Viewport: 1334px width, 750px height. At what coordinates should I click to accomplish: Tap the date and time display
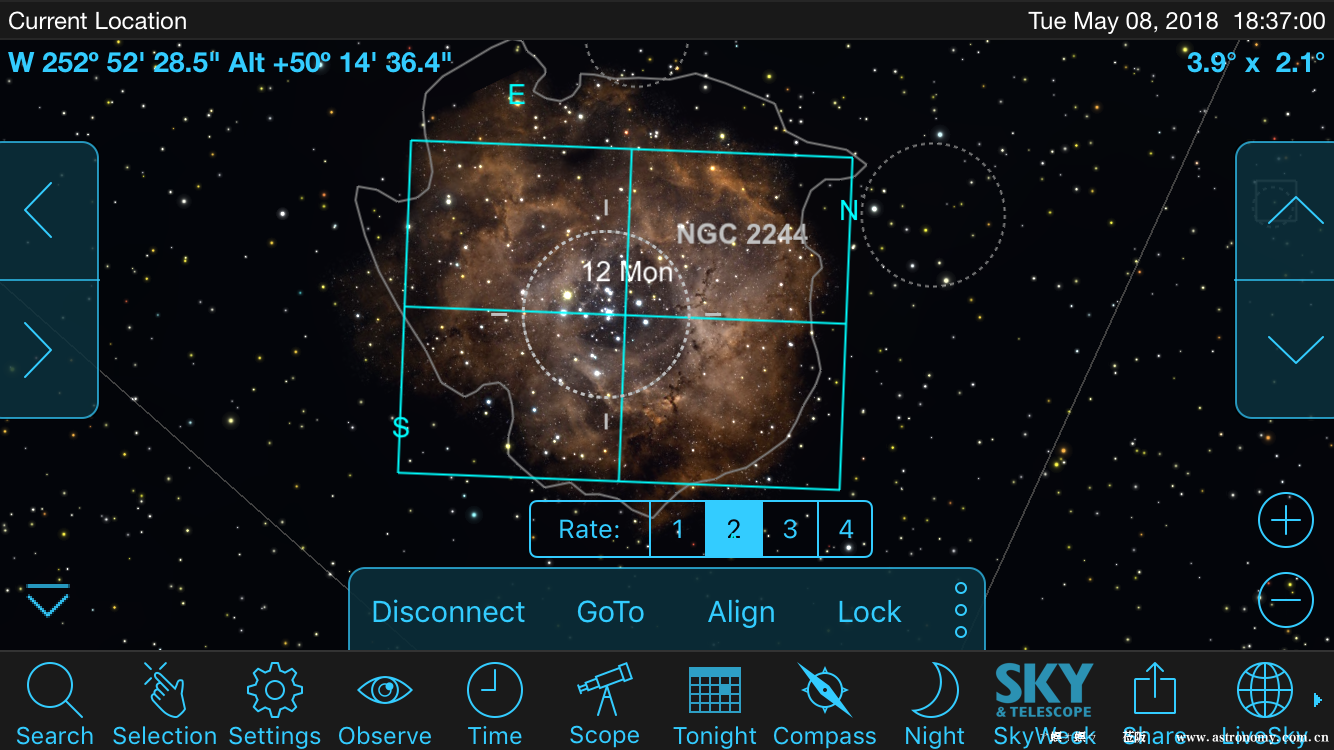coord(1177,21)
